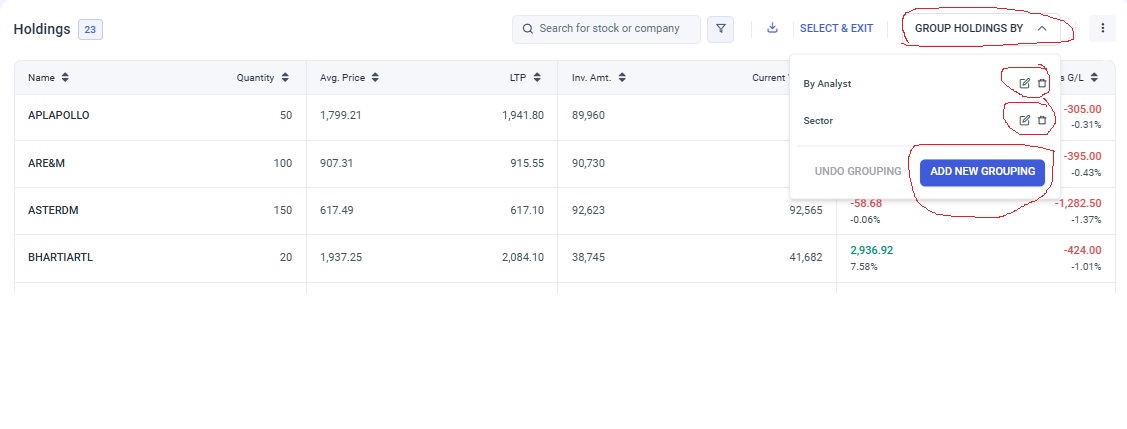
Task: Sort by Quantity column arrows
Action: [285, 78]
